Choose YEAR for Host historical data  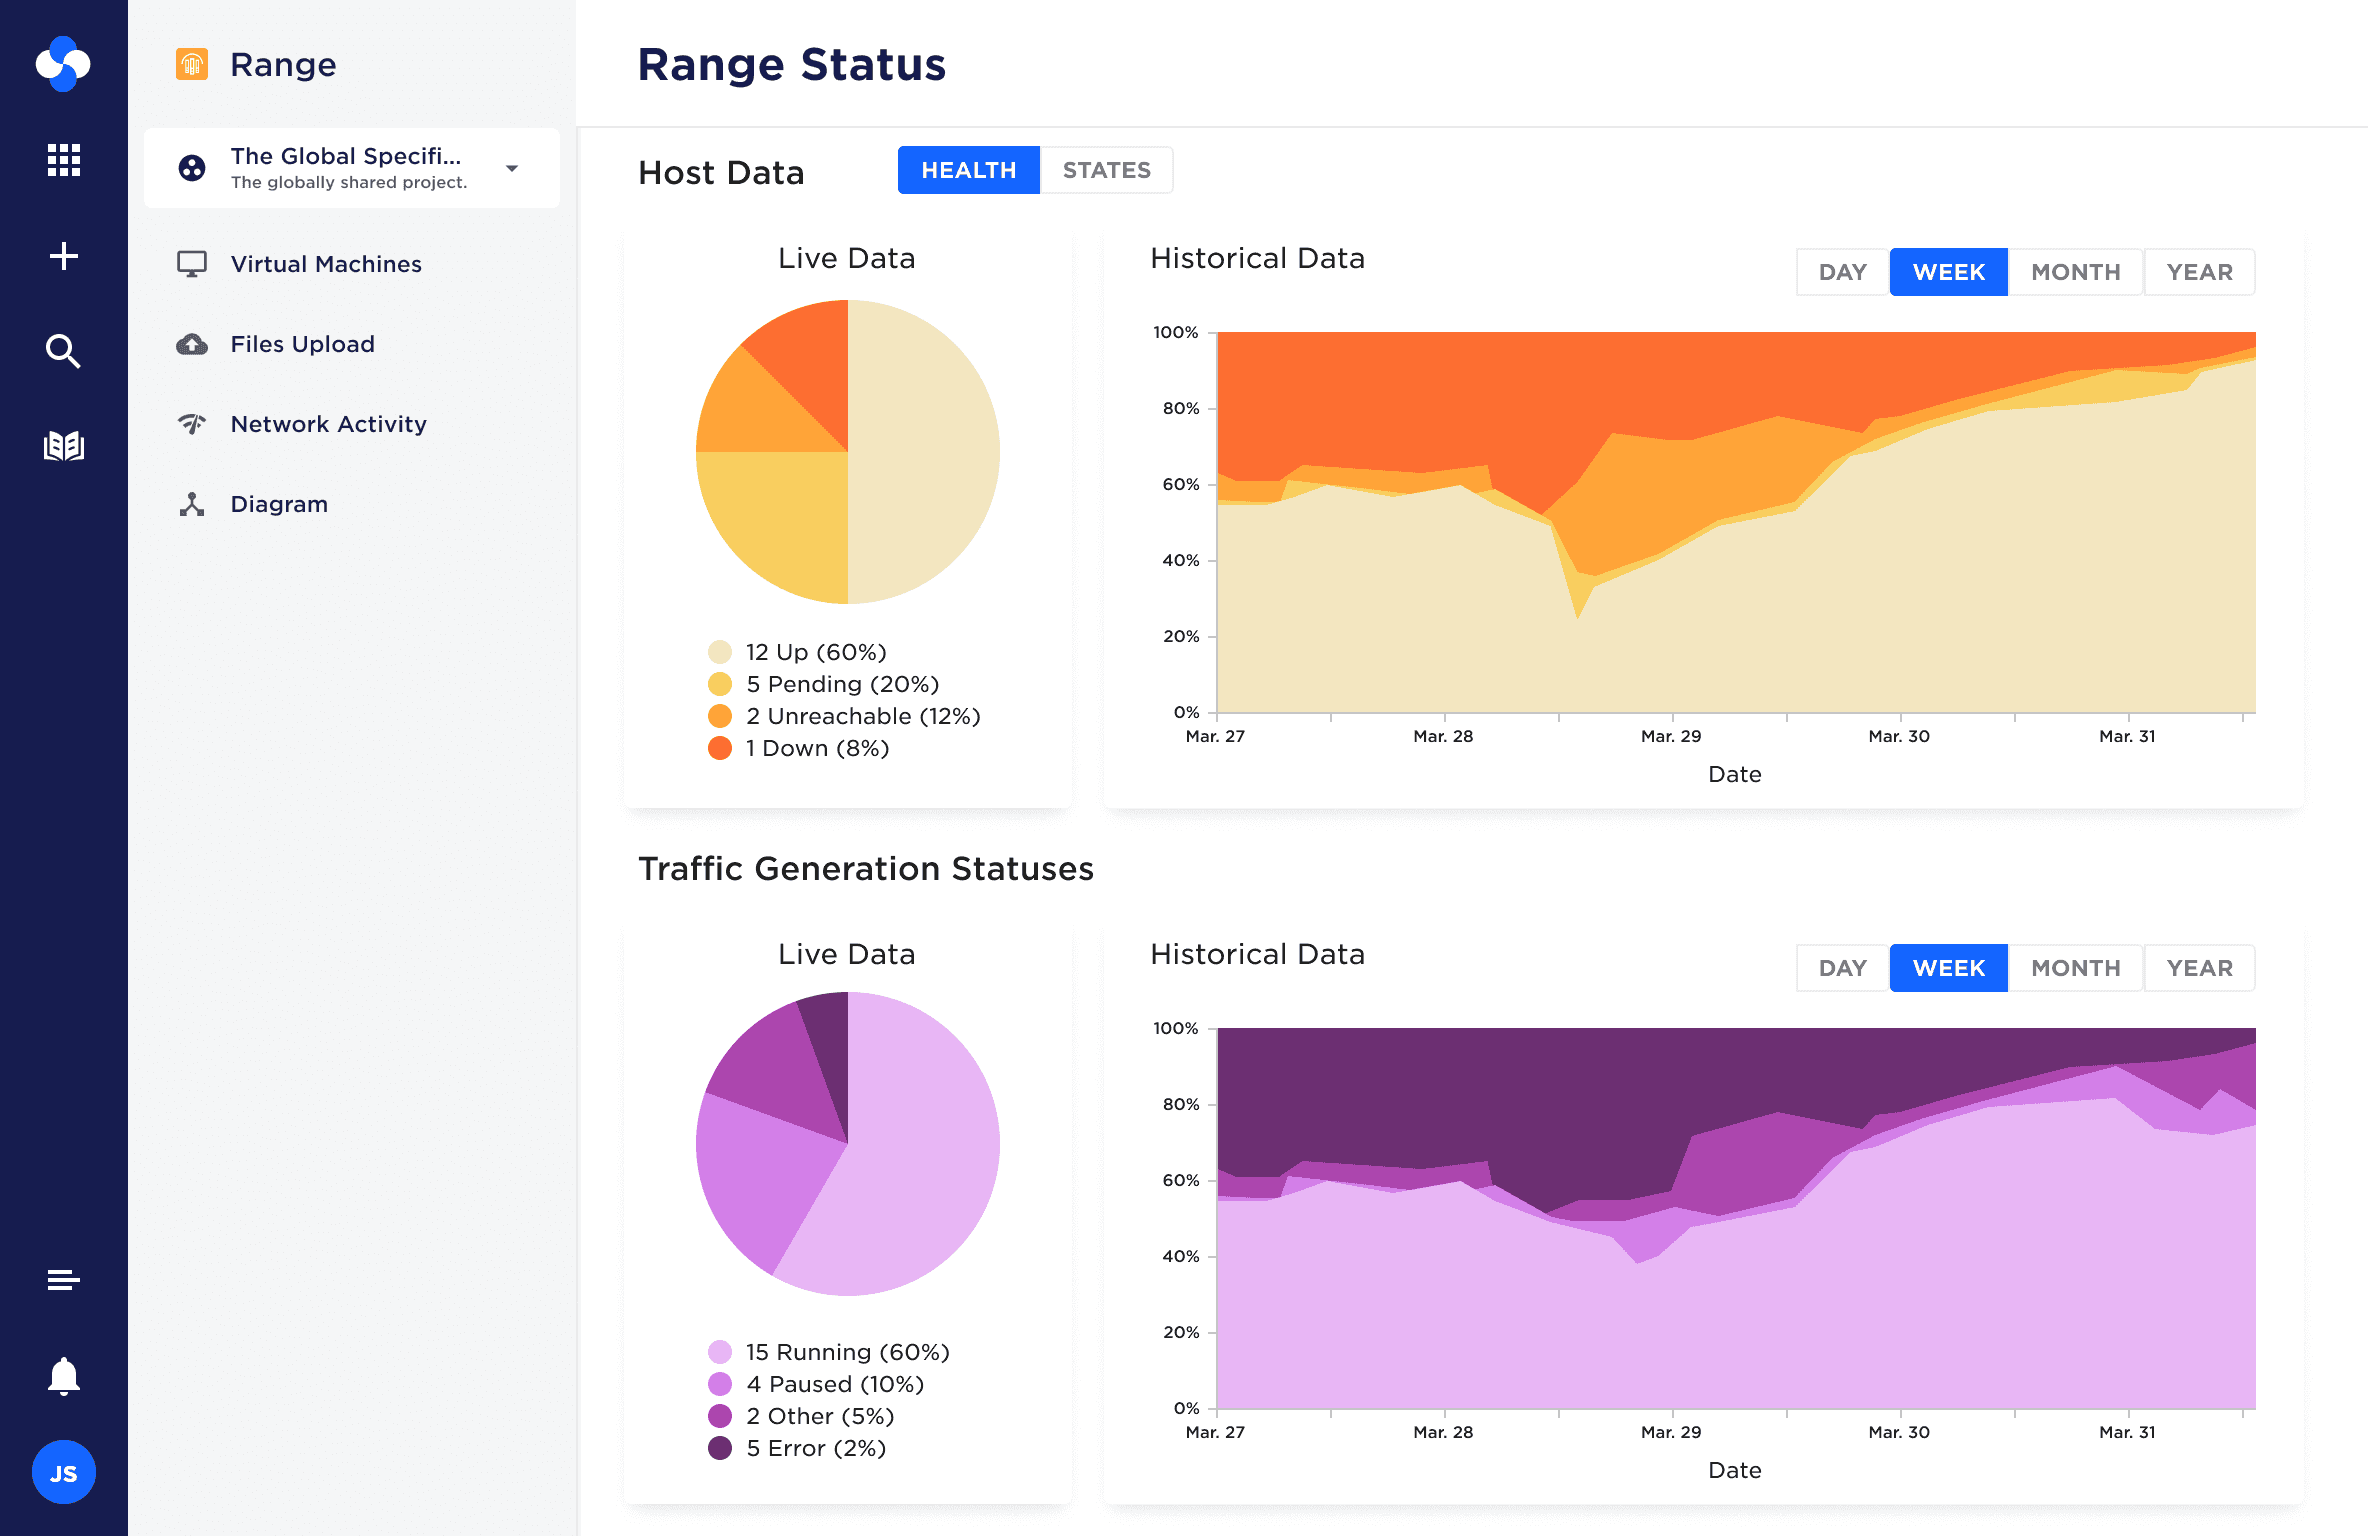pyautogui.click(x=2200, y=272)
